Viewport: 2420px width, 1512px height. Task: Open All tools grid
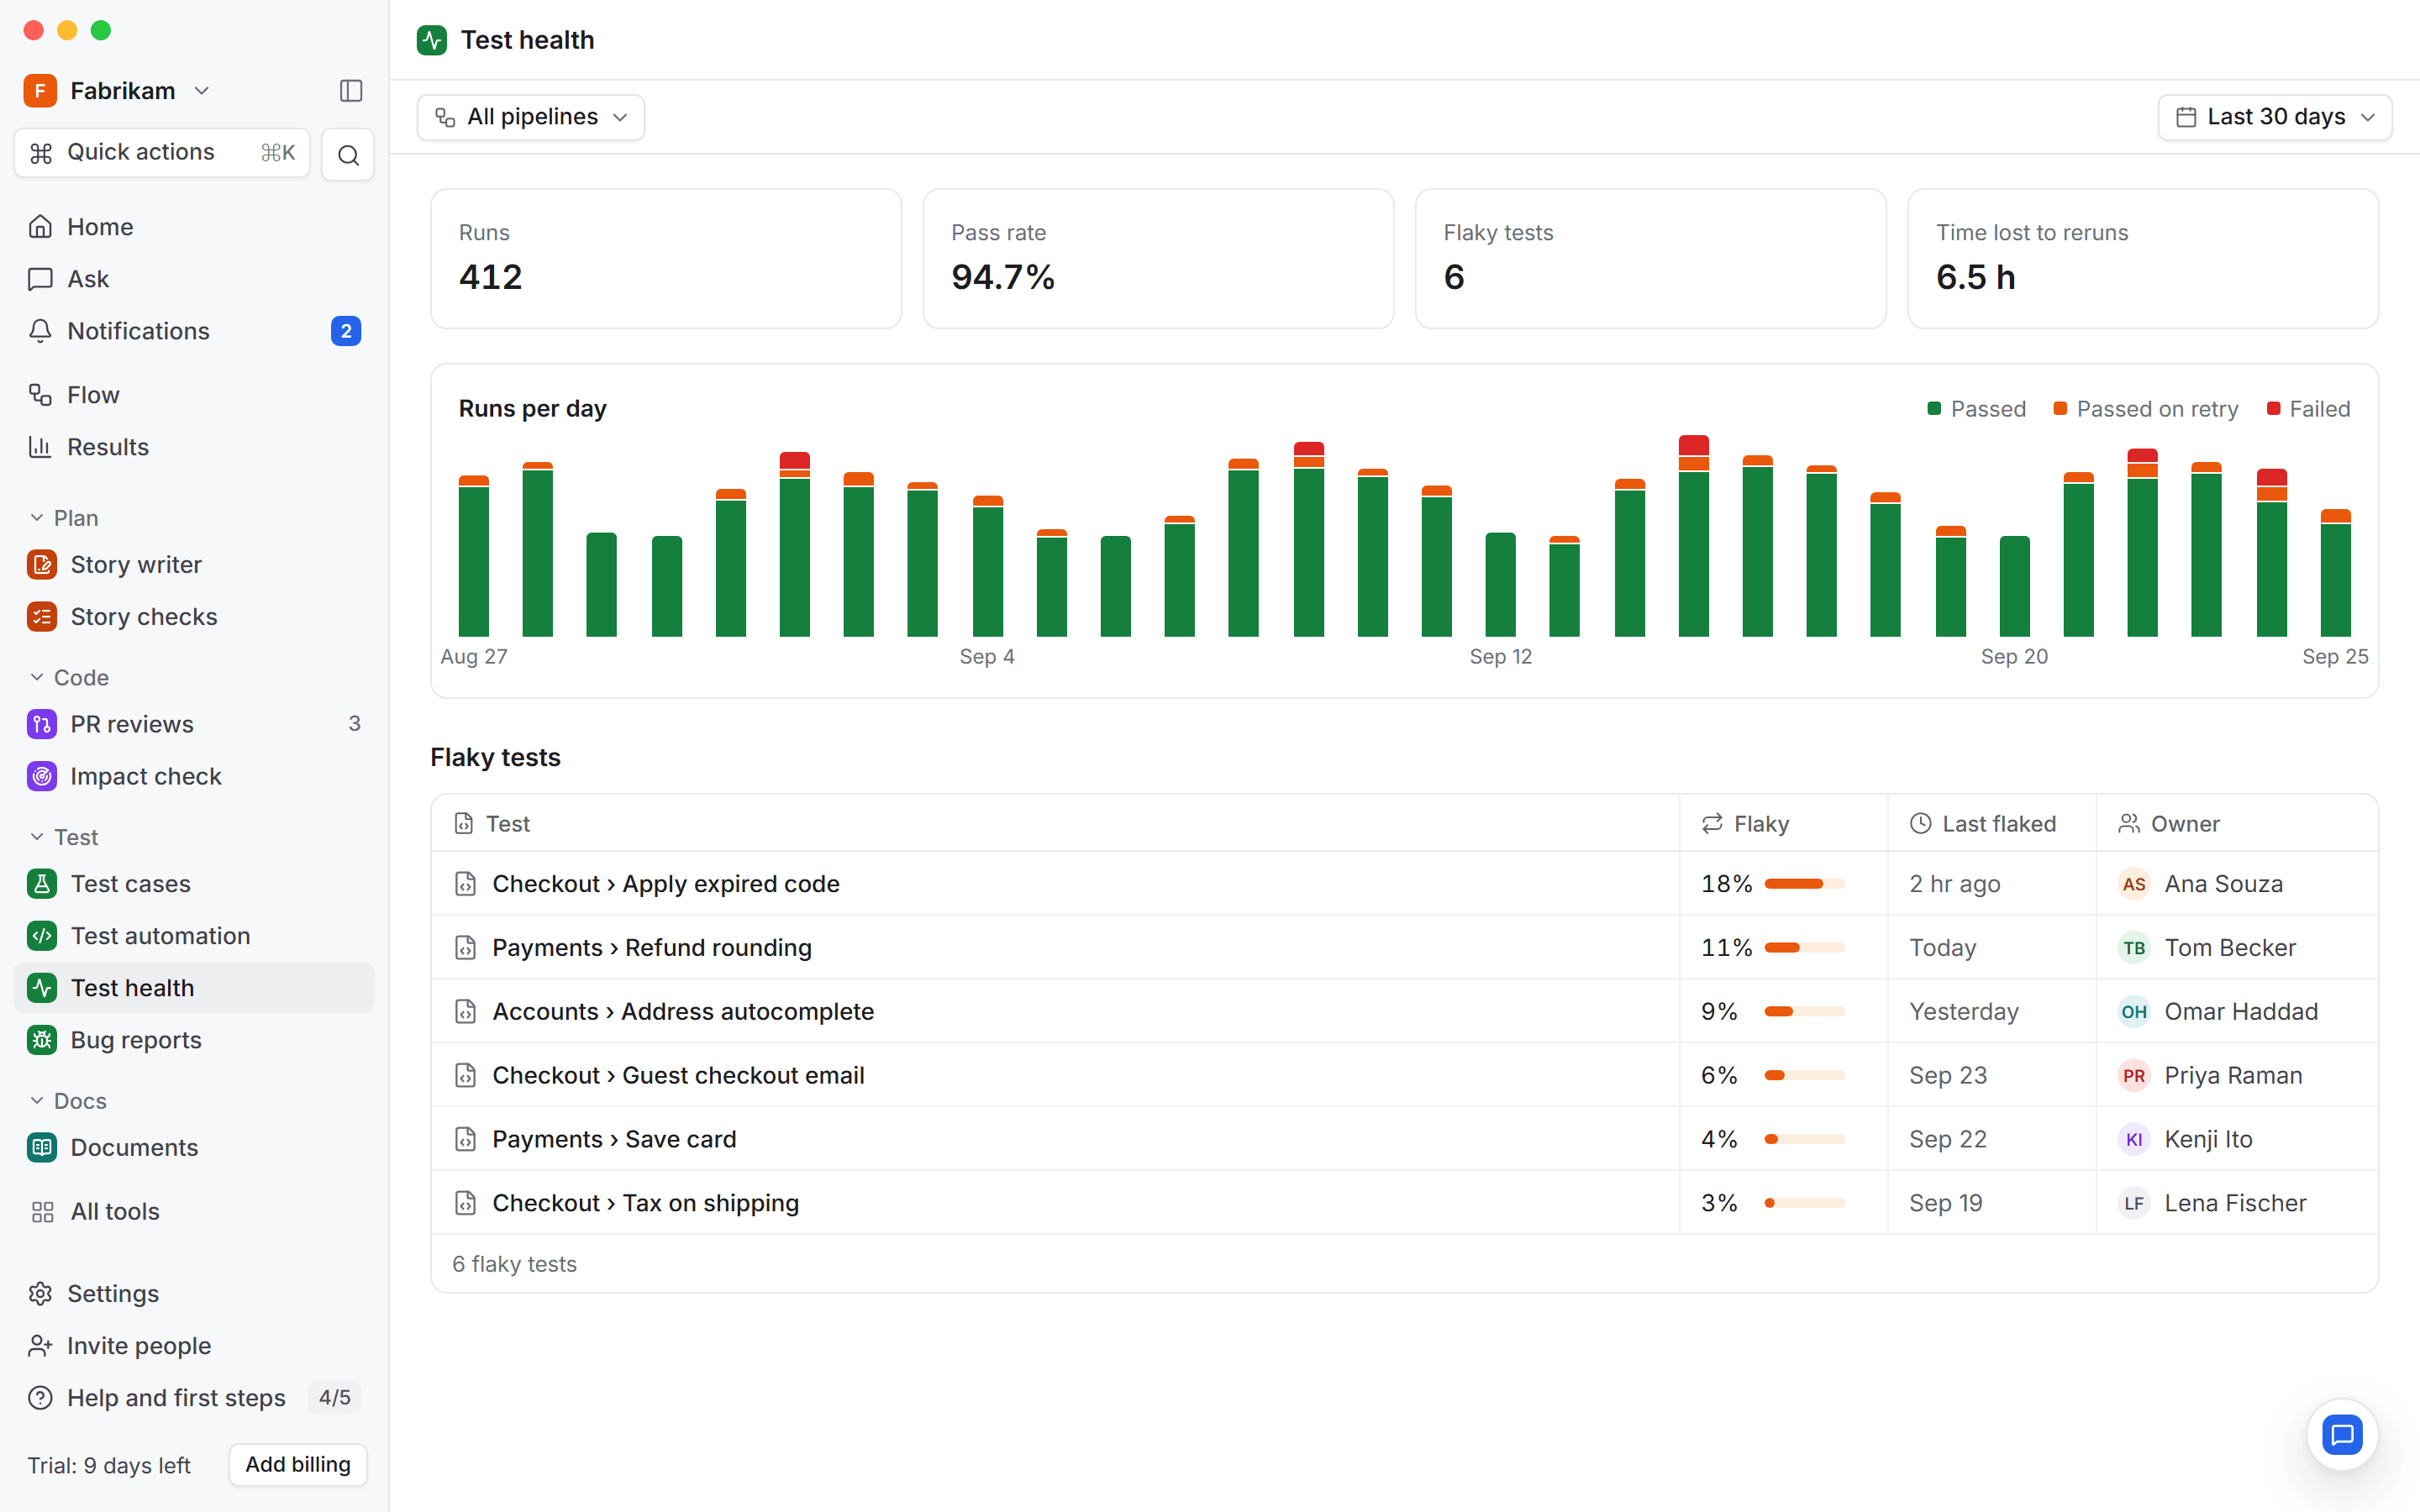[x=194, y=1211]
